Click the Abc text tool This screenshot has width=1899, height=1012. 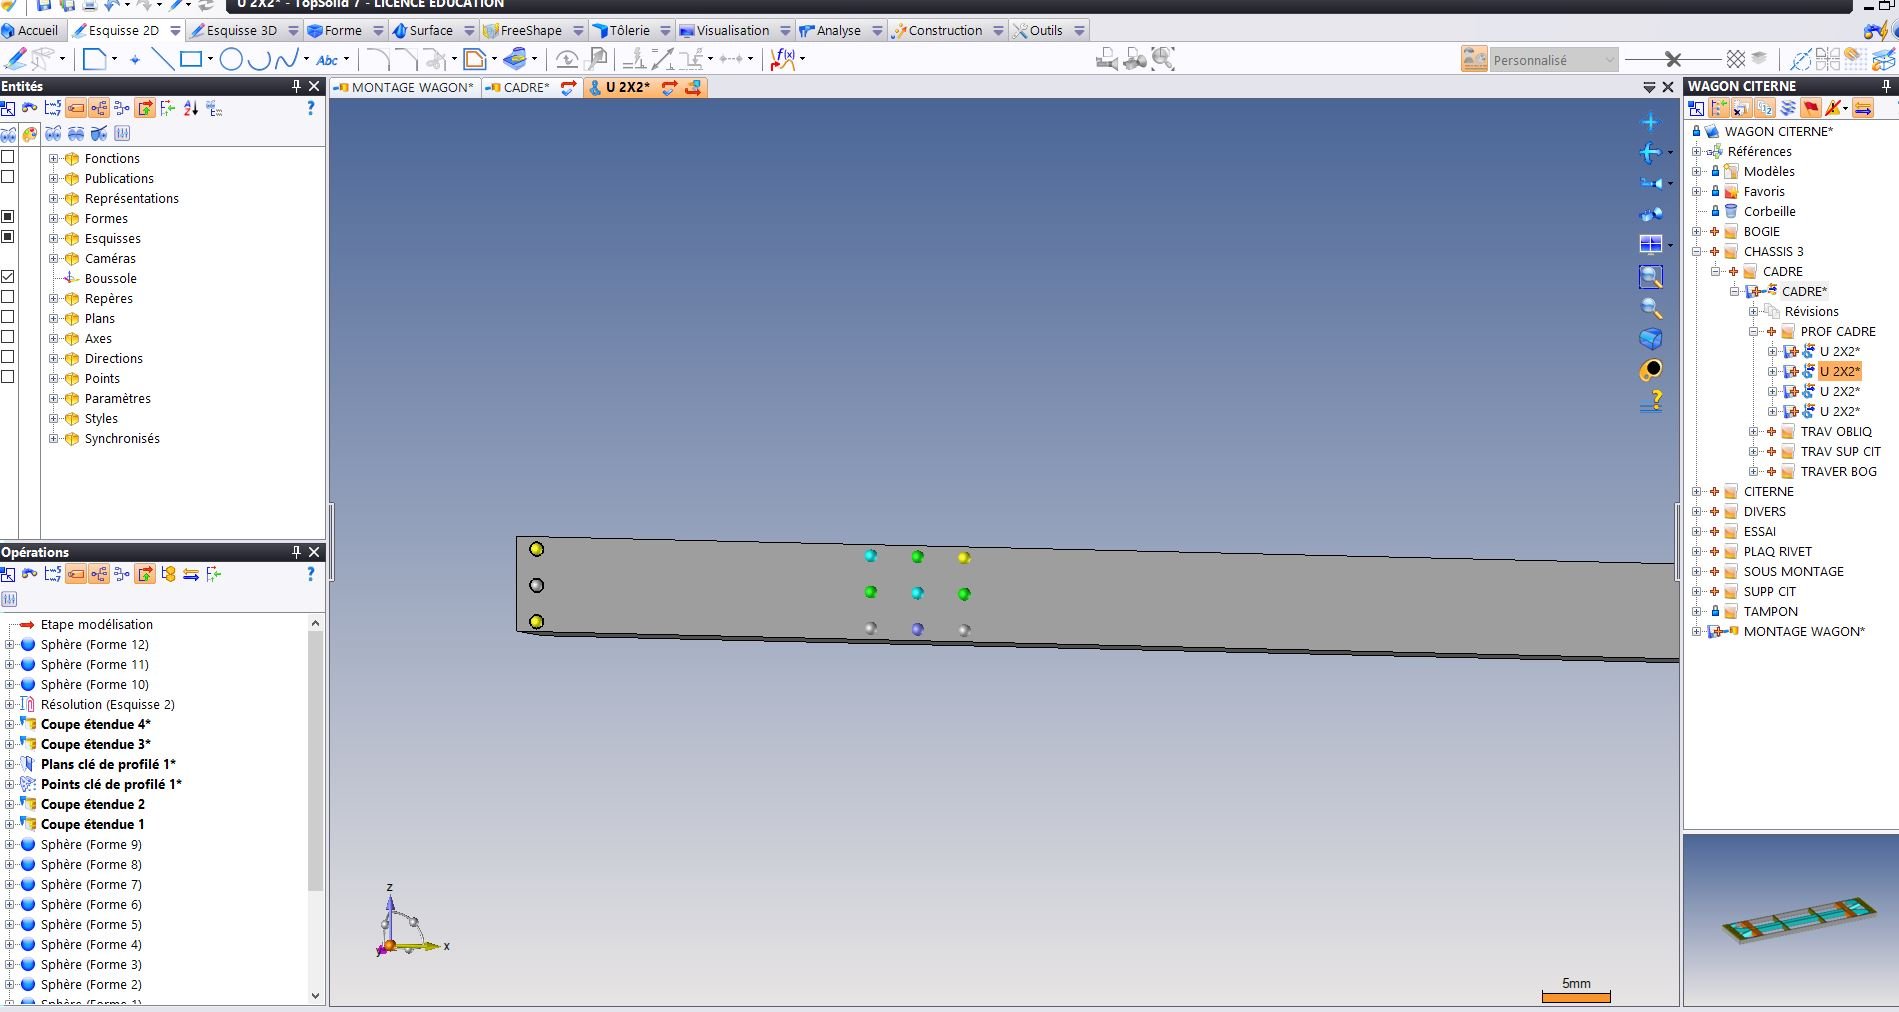pyautogui.click(x=327, y=60)
